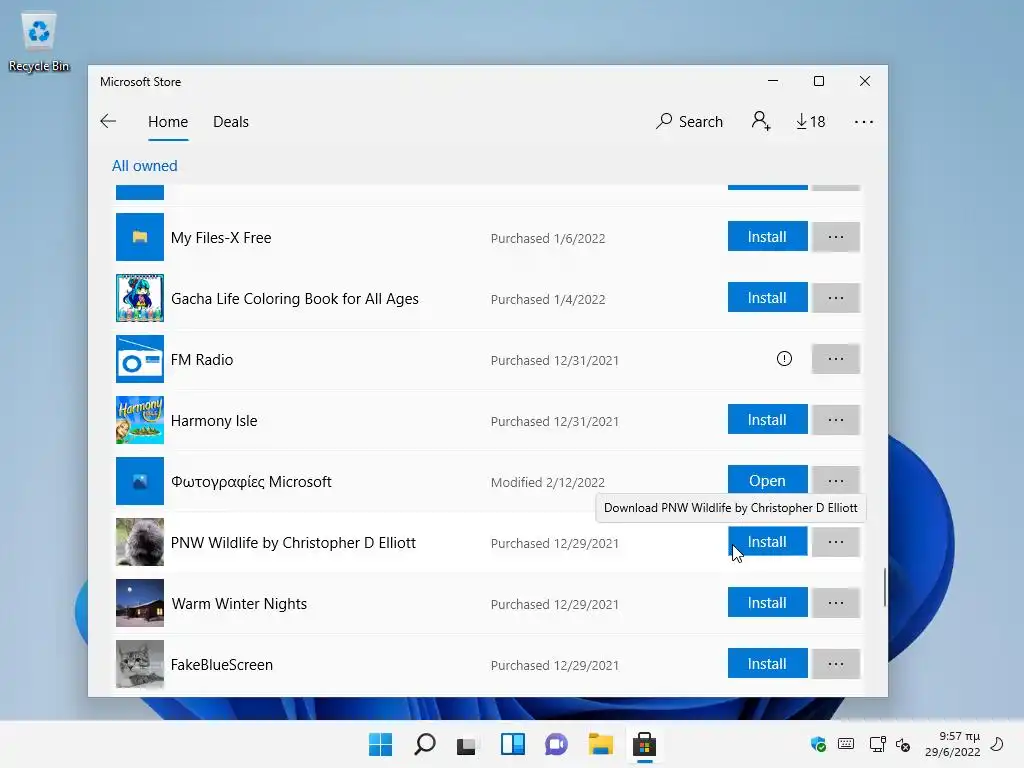Screen dimensions: 1024x768
Task: Click the Φωτογραφίες Microsoft photos icon
Action: coord(140,481)
